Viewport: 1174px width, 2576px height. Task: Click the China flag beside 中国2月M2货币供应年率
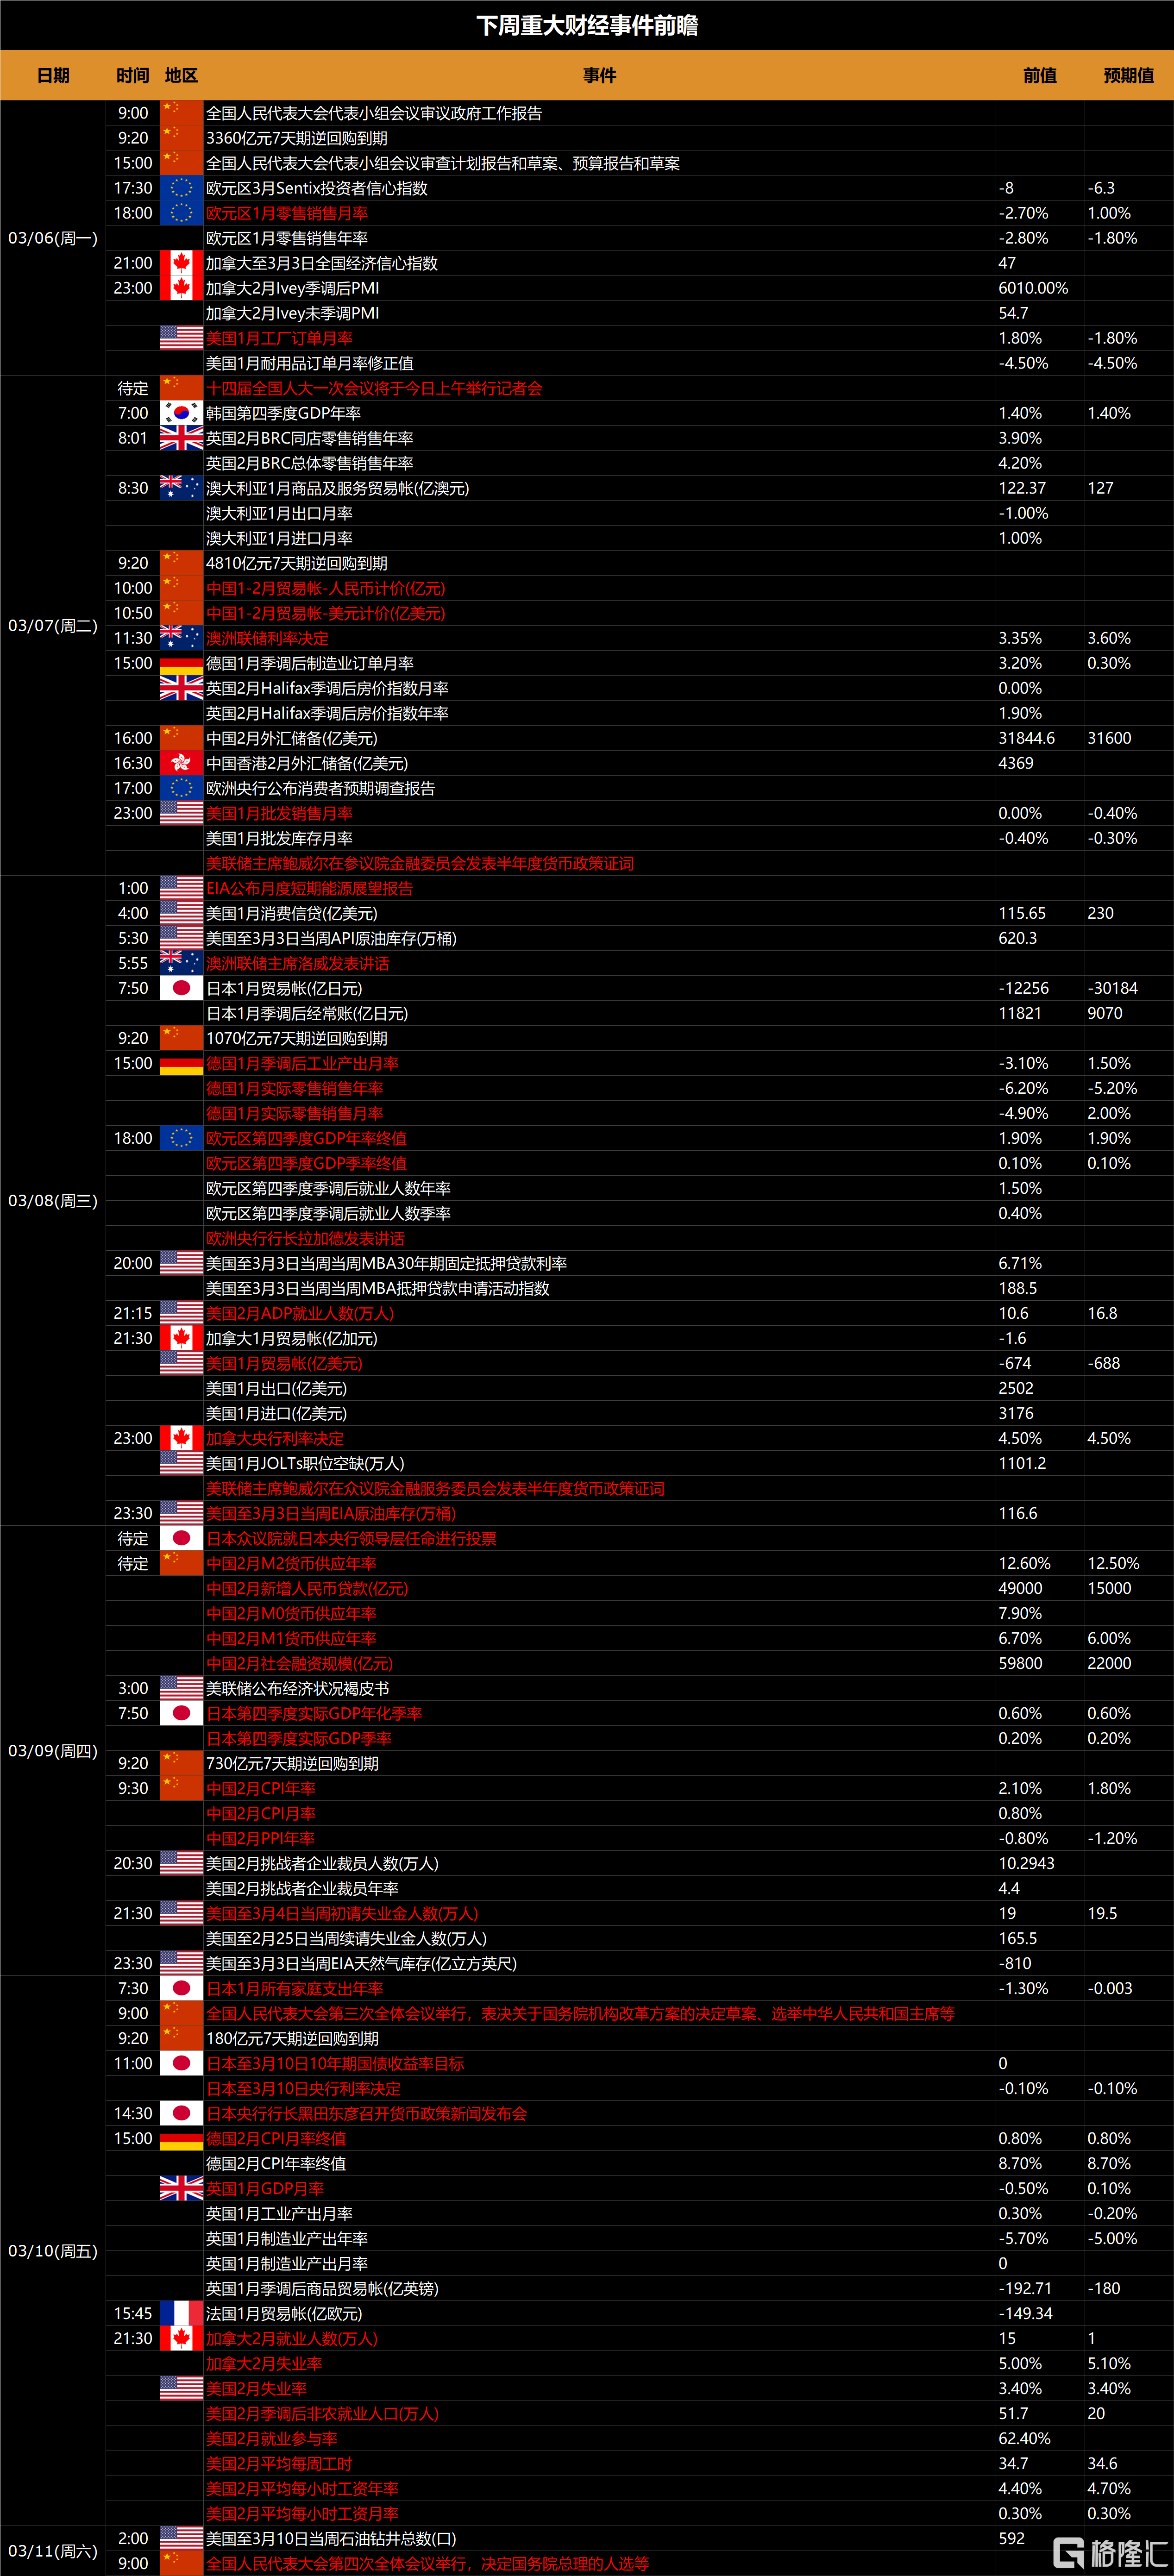point(181,1563)
